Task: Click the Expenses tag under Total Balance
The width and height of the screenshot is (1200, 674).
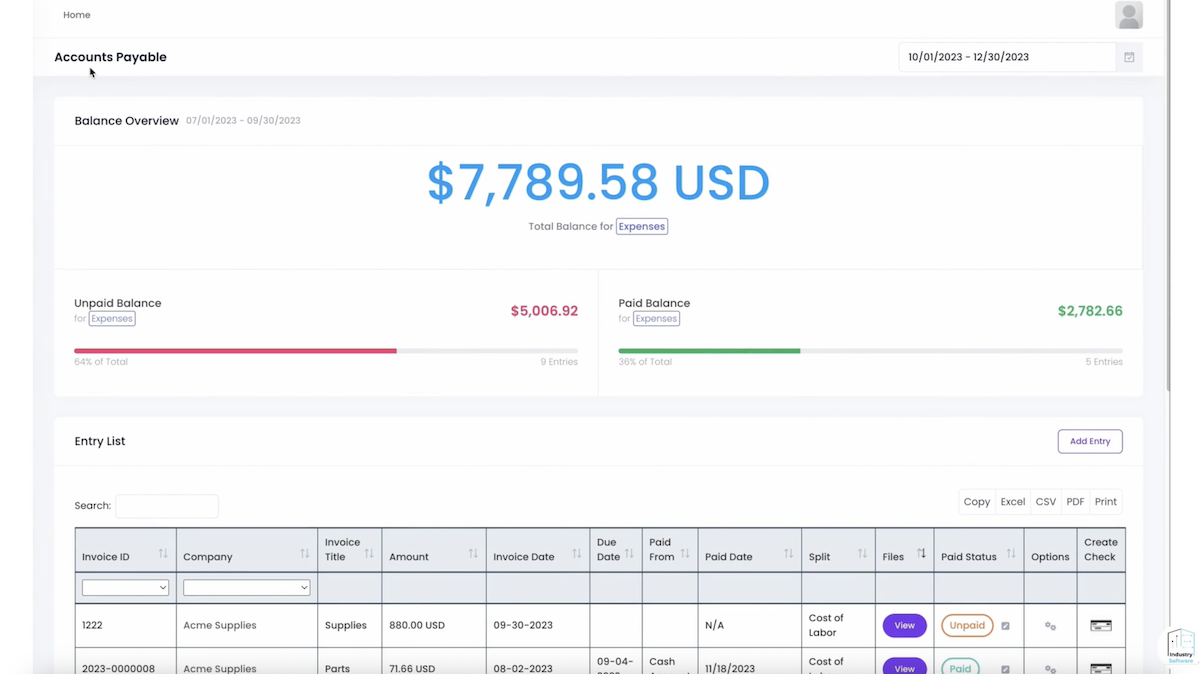Action: click(x=641, y=226)
